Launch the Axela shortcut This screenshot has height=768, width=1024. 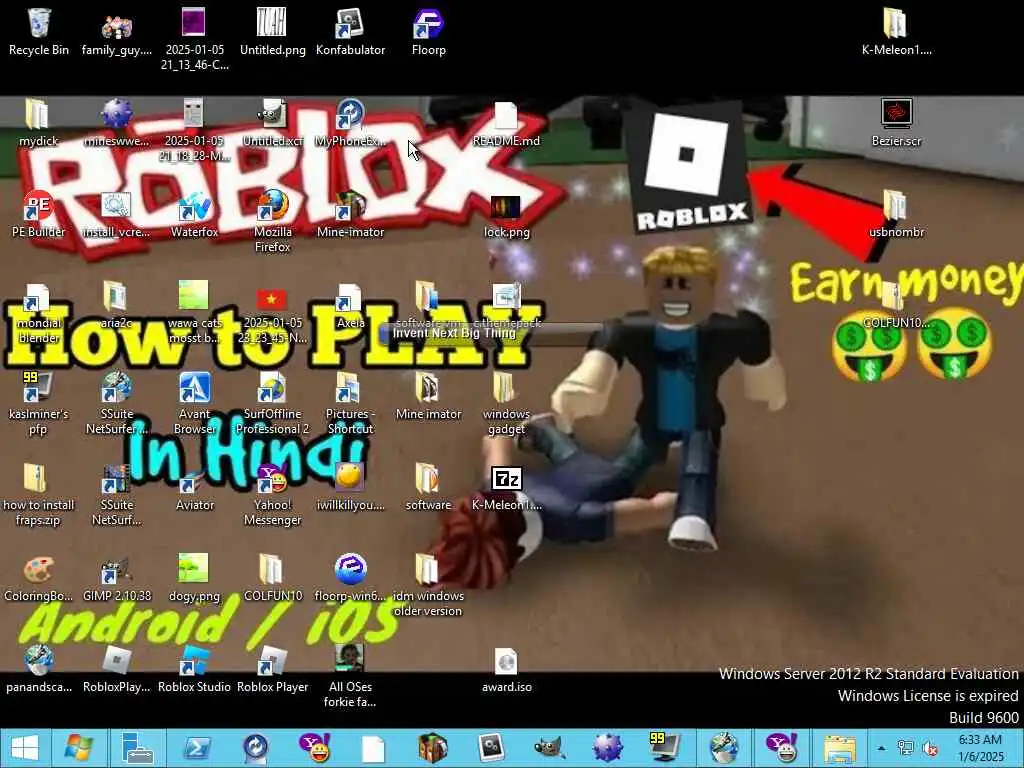tap(350, 304)
